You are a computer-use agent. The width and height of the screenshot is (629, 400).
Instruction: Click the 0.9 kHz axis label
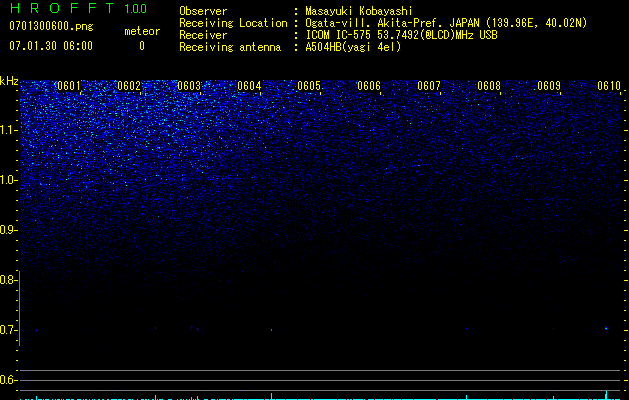coord(8,230)
